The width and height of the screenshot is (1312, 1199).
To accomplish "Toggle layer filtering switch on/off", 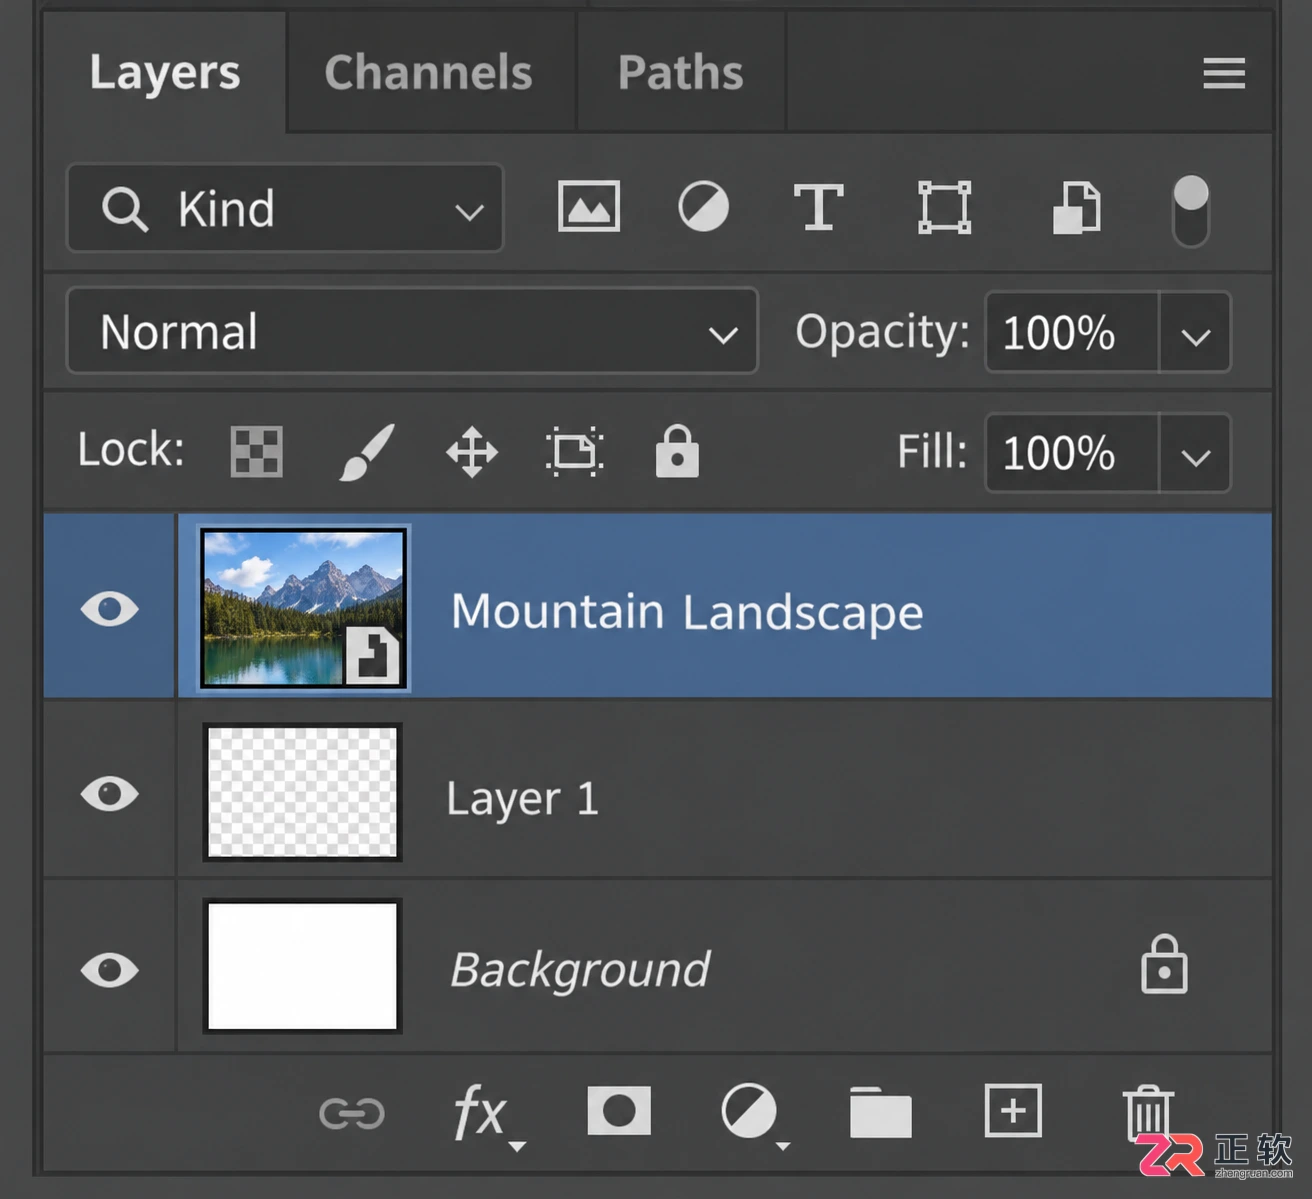I will pyautogui.click(x=1190, y=210).
